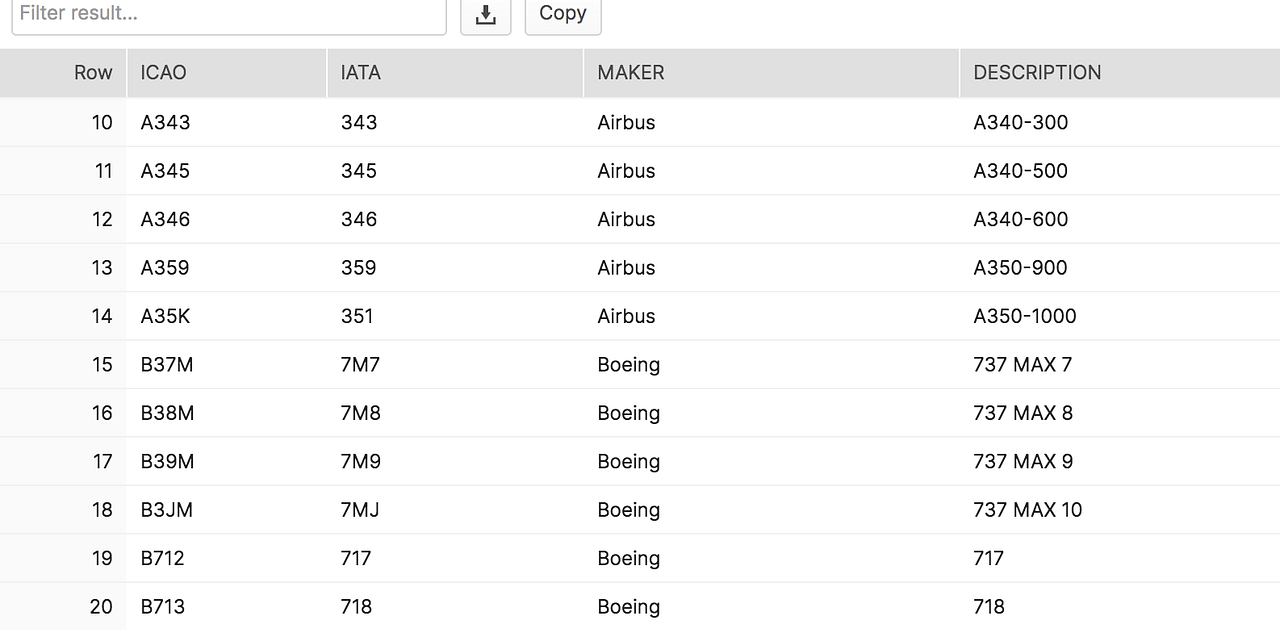This screenshot has height=630, width=1280.
Task: Click the 345 IATA cell
Action: [358, 171]
